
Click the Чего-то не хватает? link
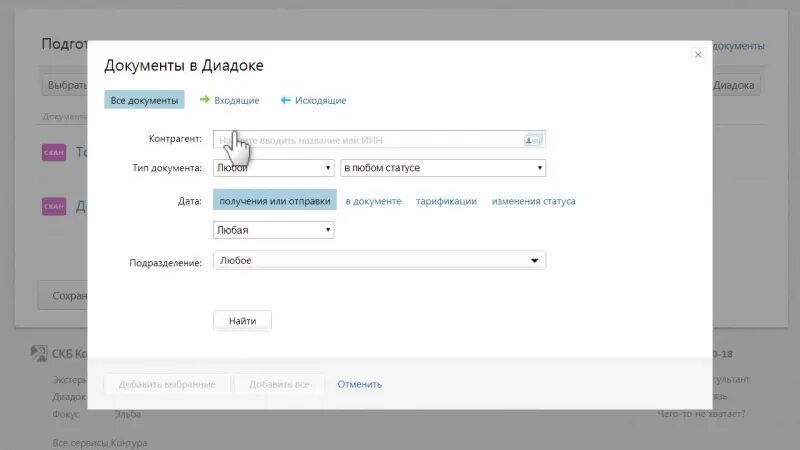[701, 413]
